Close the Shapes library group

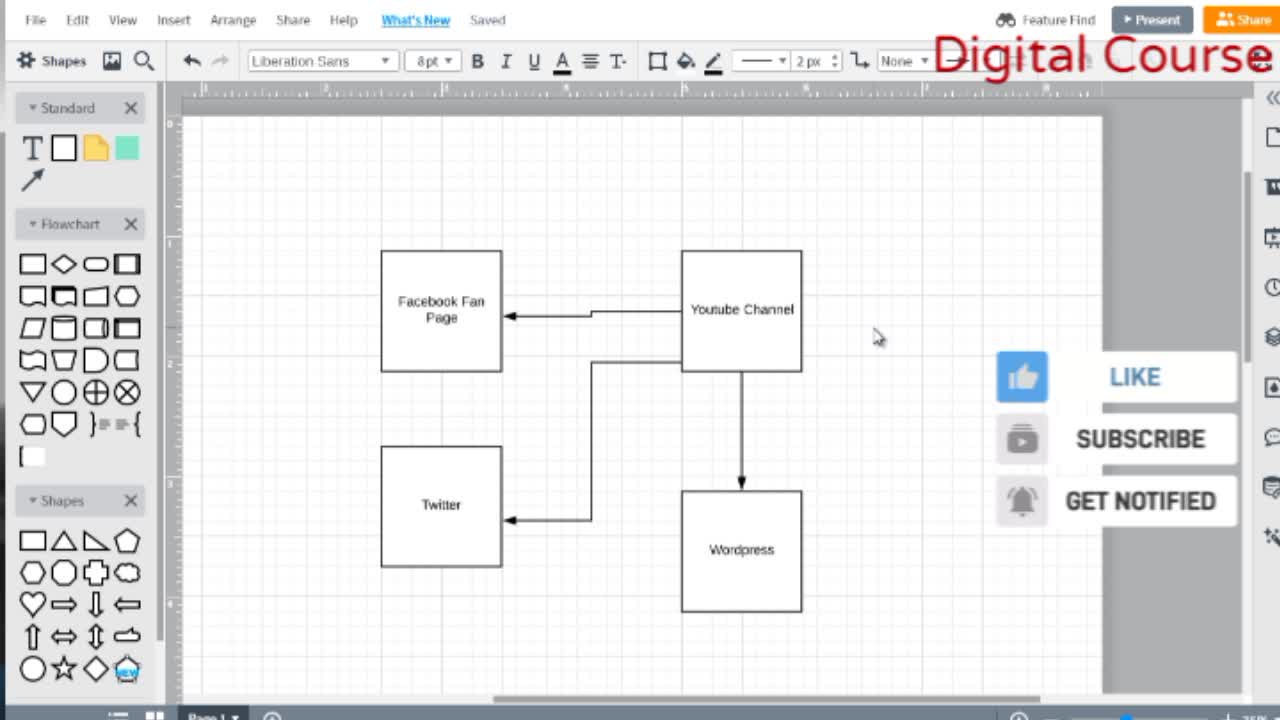pos(131,501)
